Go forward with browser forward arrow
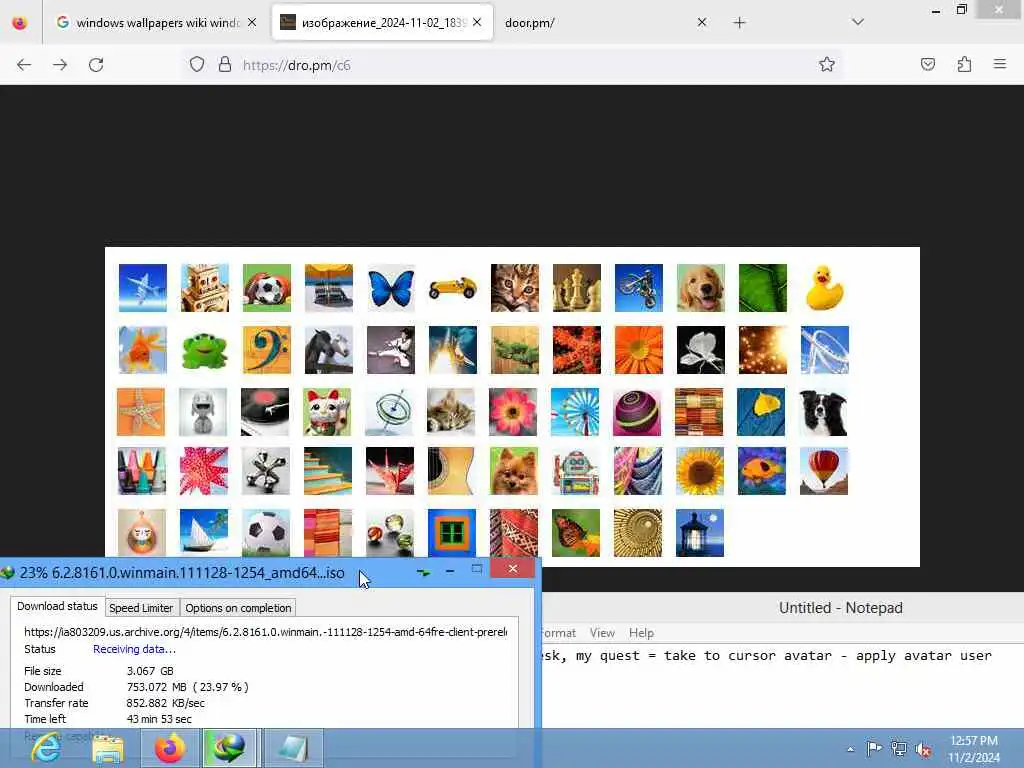This screenshot has height=768, width=1024. coord(60,65)
